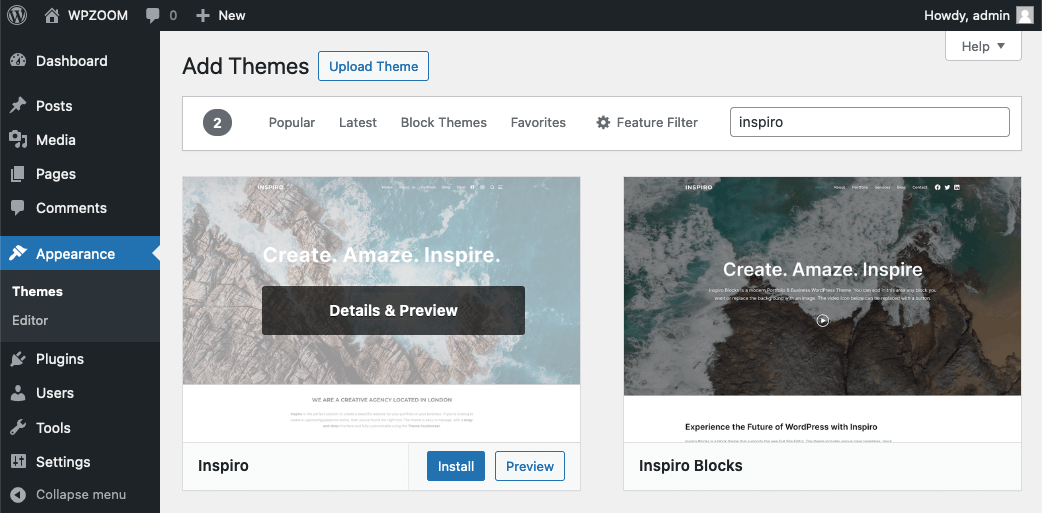Click the results count badge 2
The width and height of the screenshot is (1042, 513).
(217, 122)
